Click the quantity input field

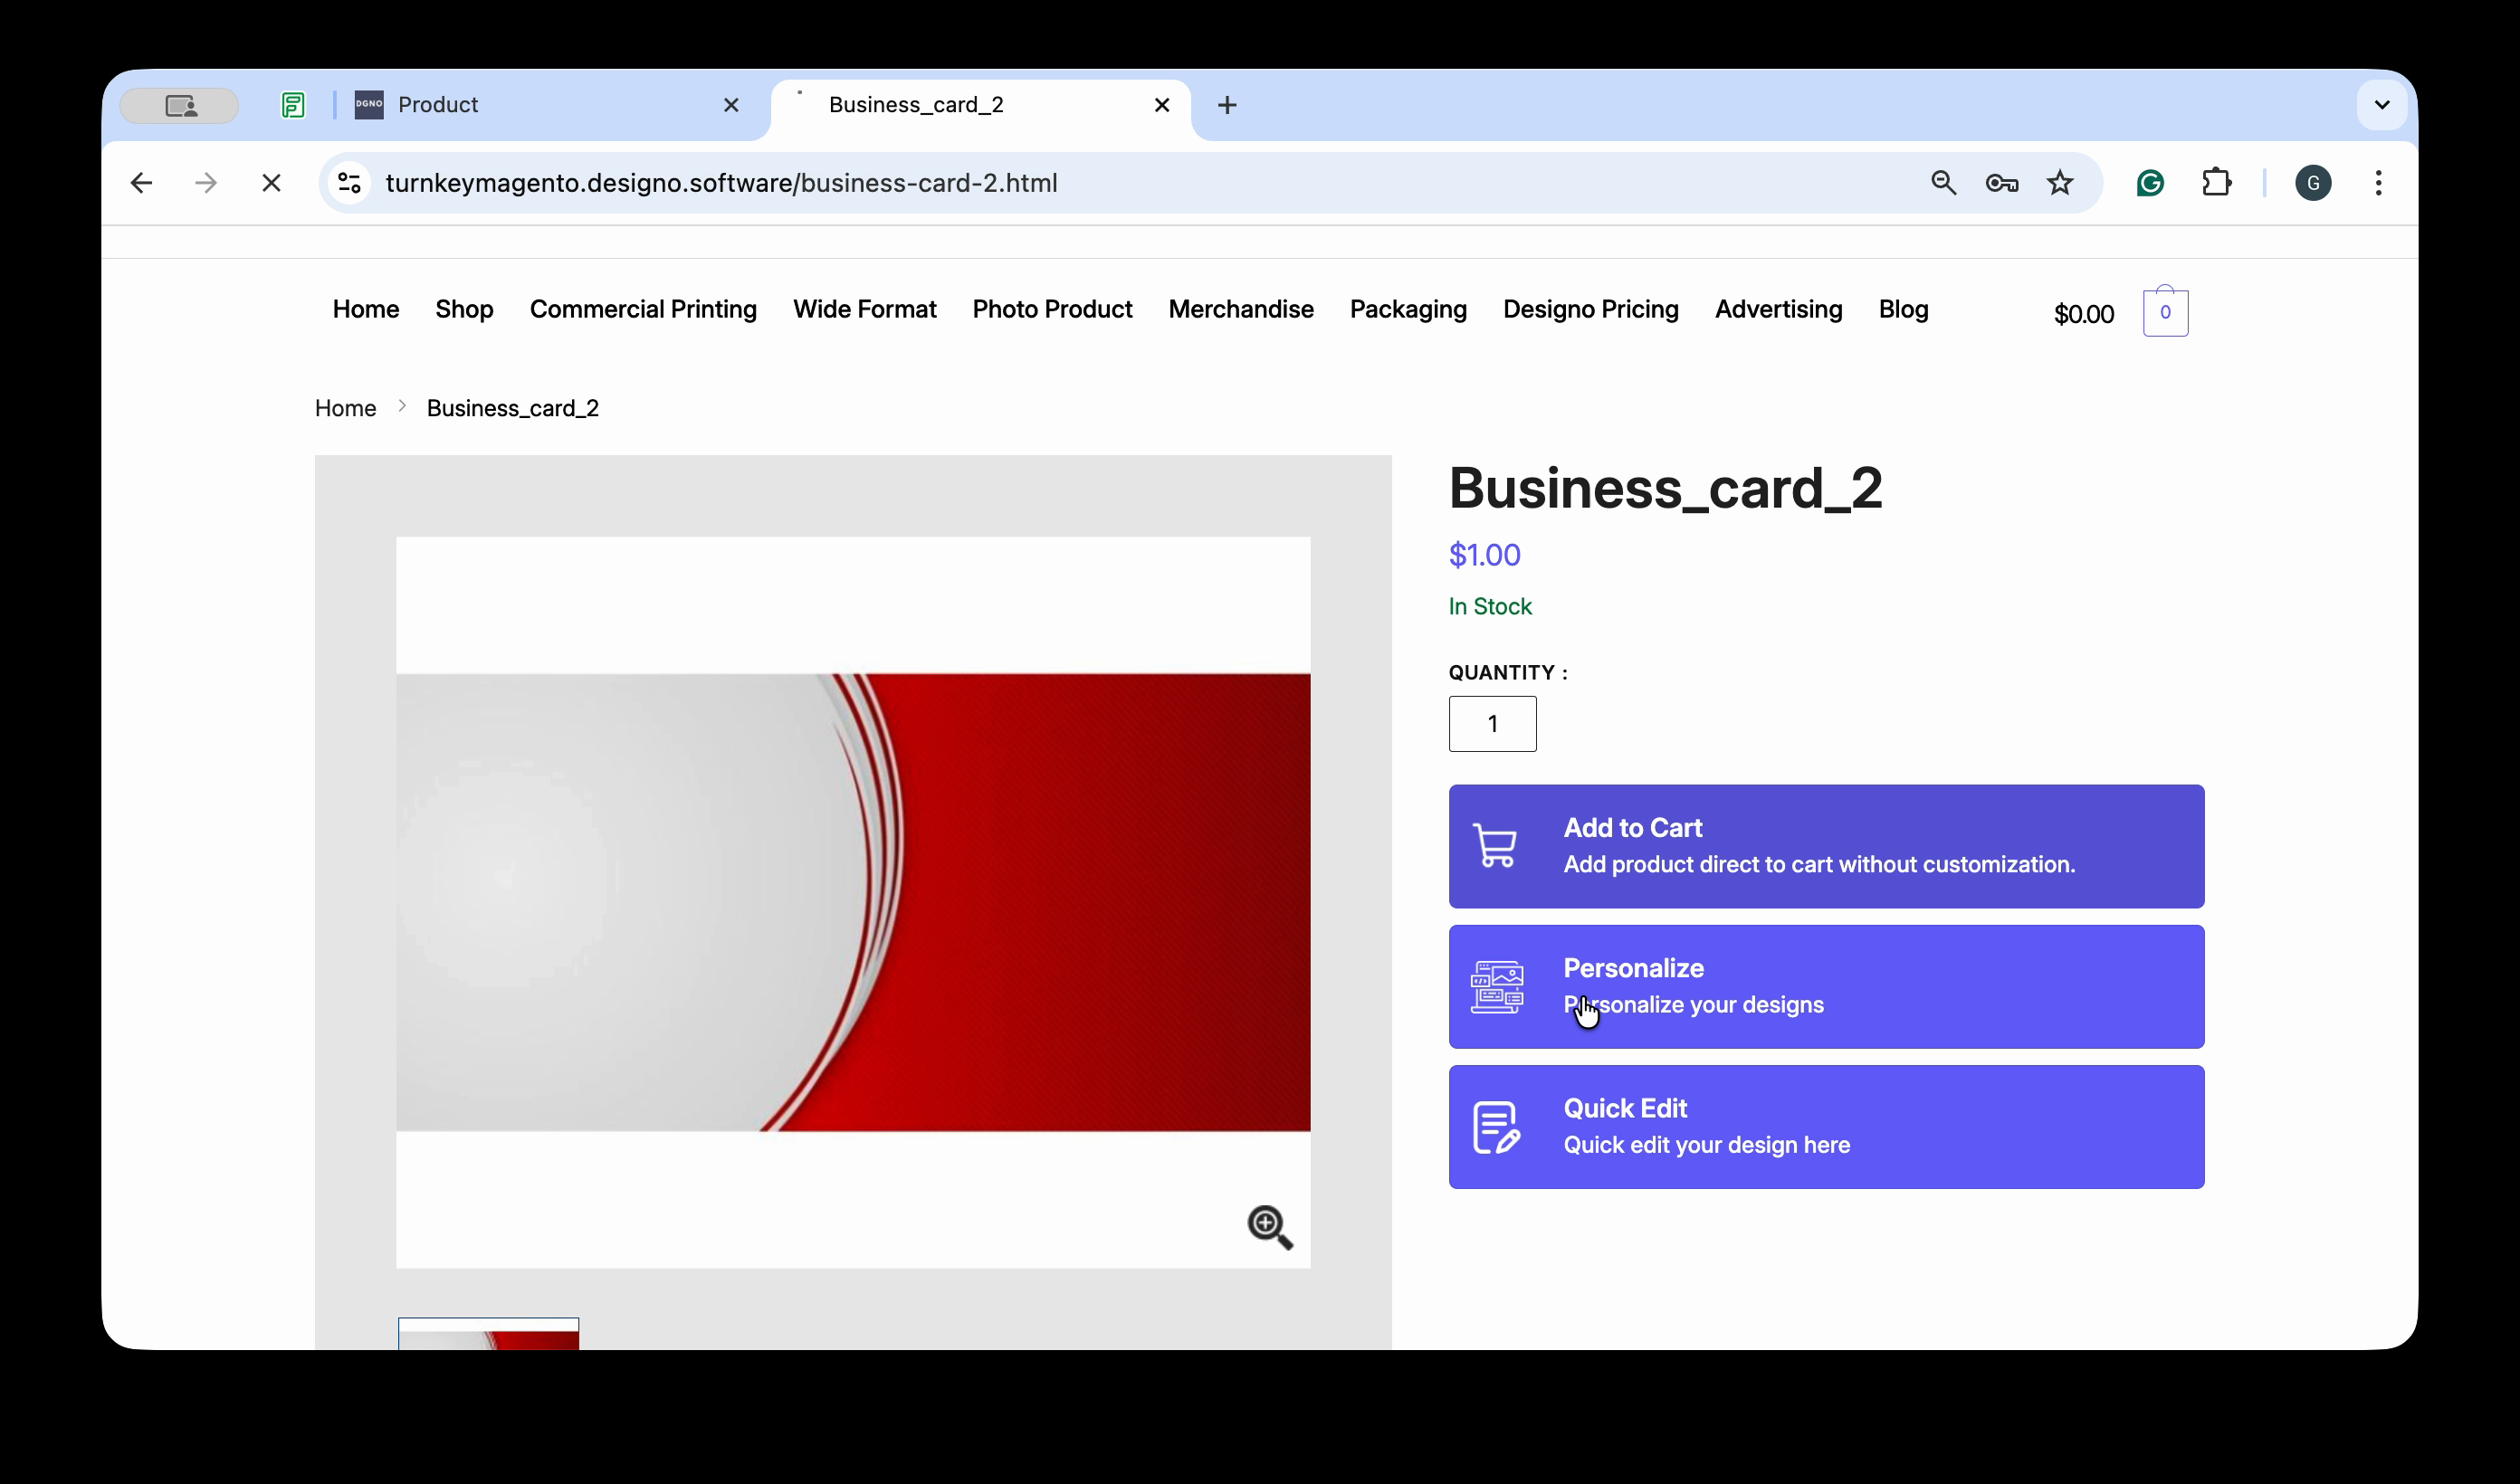tap(1492, 723)
